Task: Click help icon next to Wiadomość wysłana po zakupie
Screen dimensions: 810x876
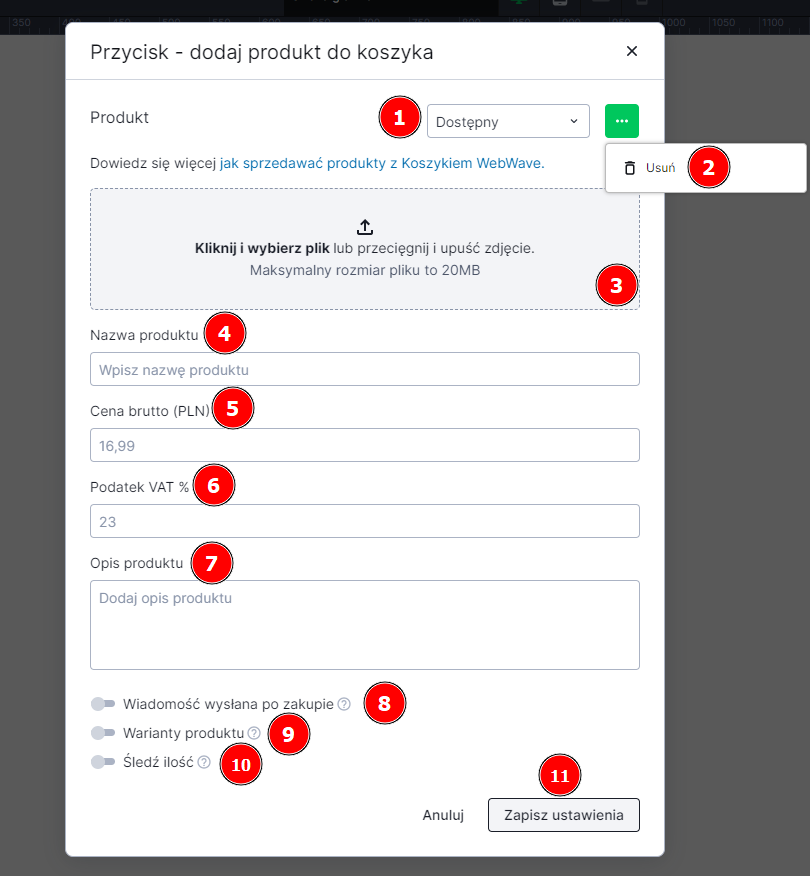Action: pyautogui.click(x=344, y=704)
